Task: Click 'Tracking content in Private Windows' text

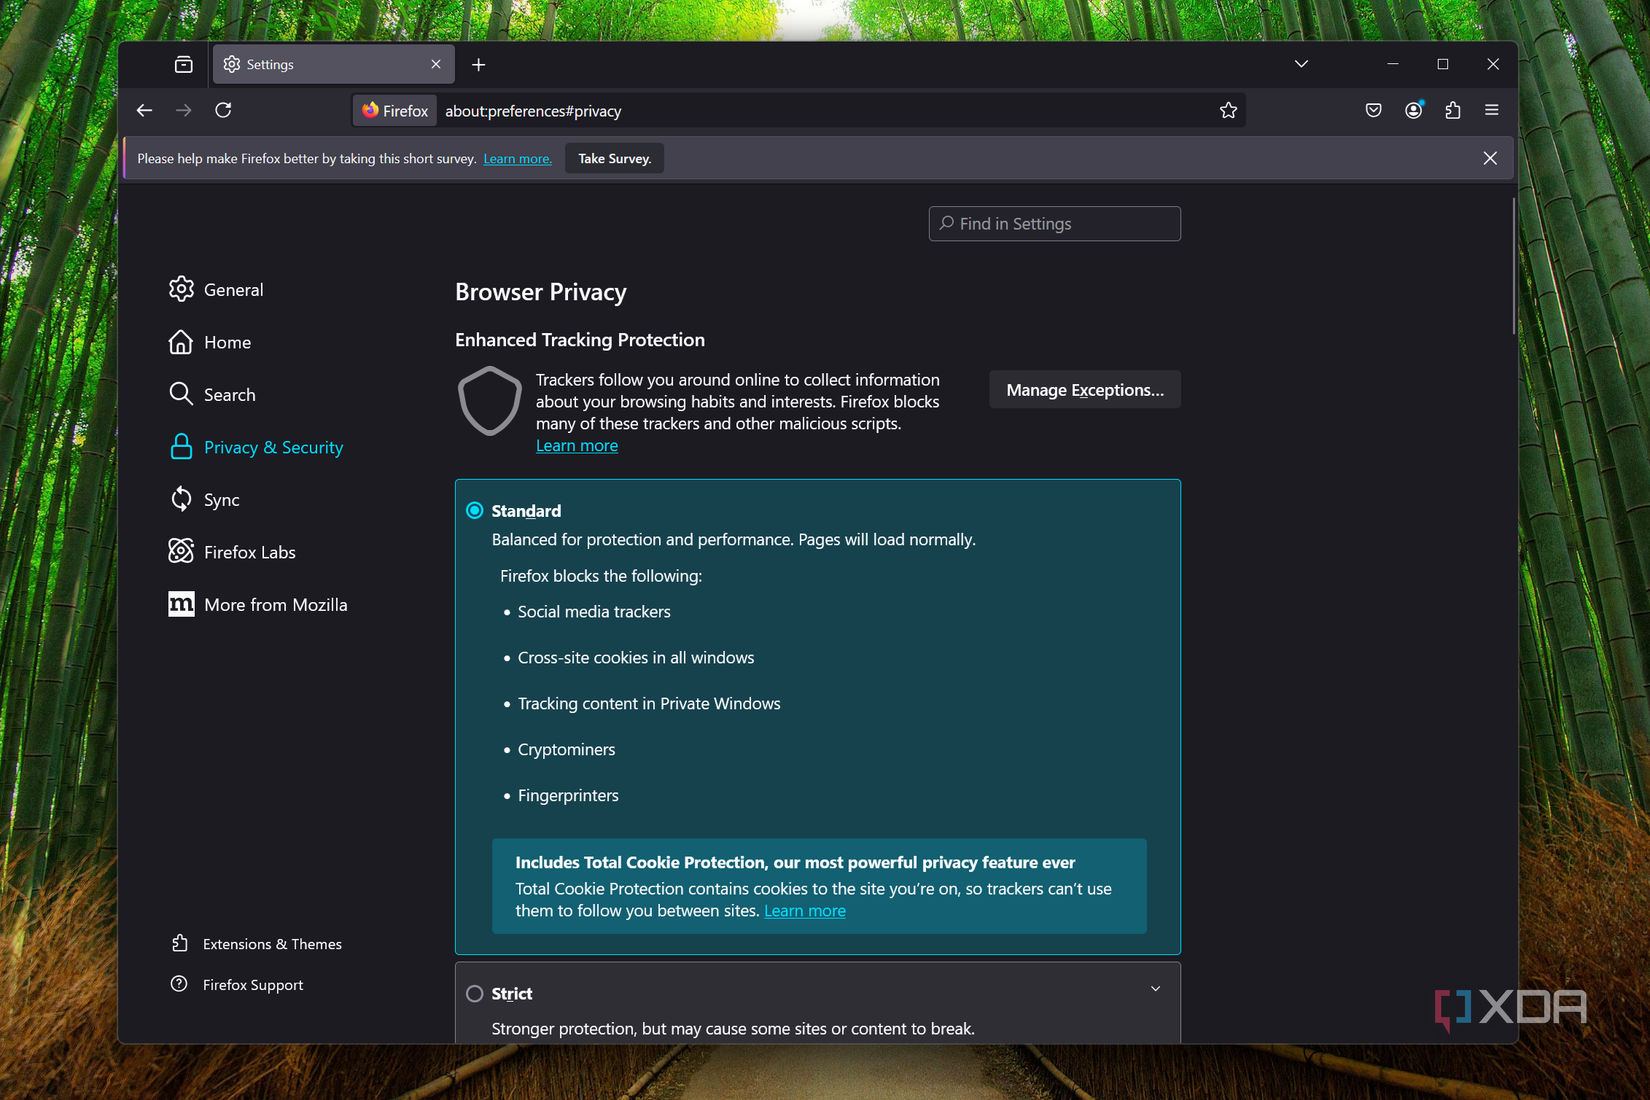Action: [x=649, y=704]
